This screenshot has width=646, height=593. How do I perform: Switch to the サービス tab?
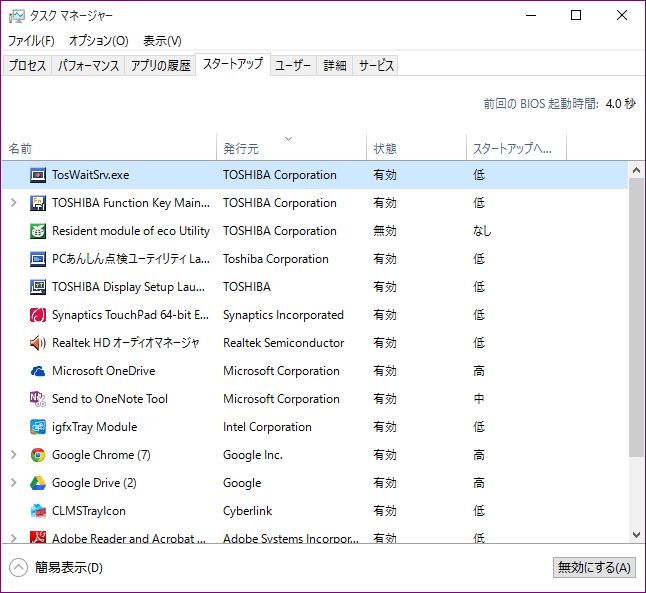click(376, 66)
